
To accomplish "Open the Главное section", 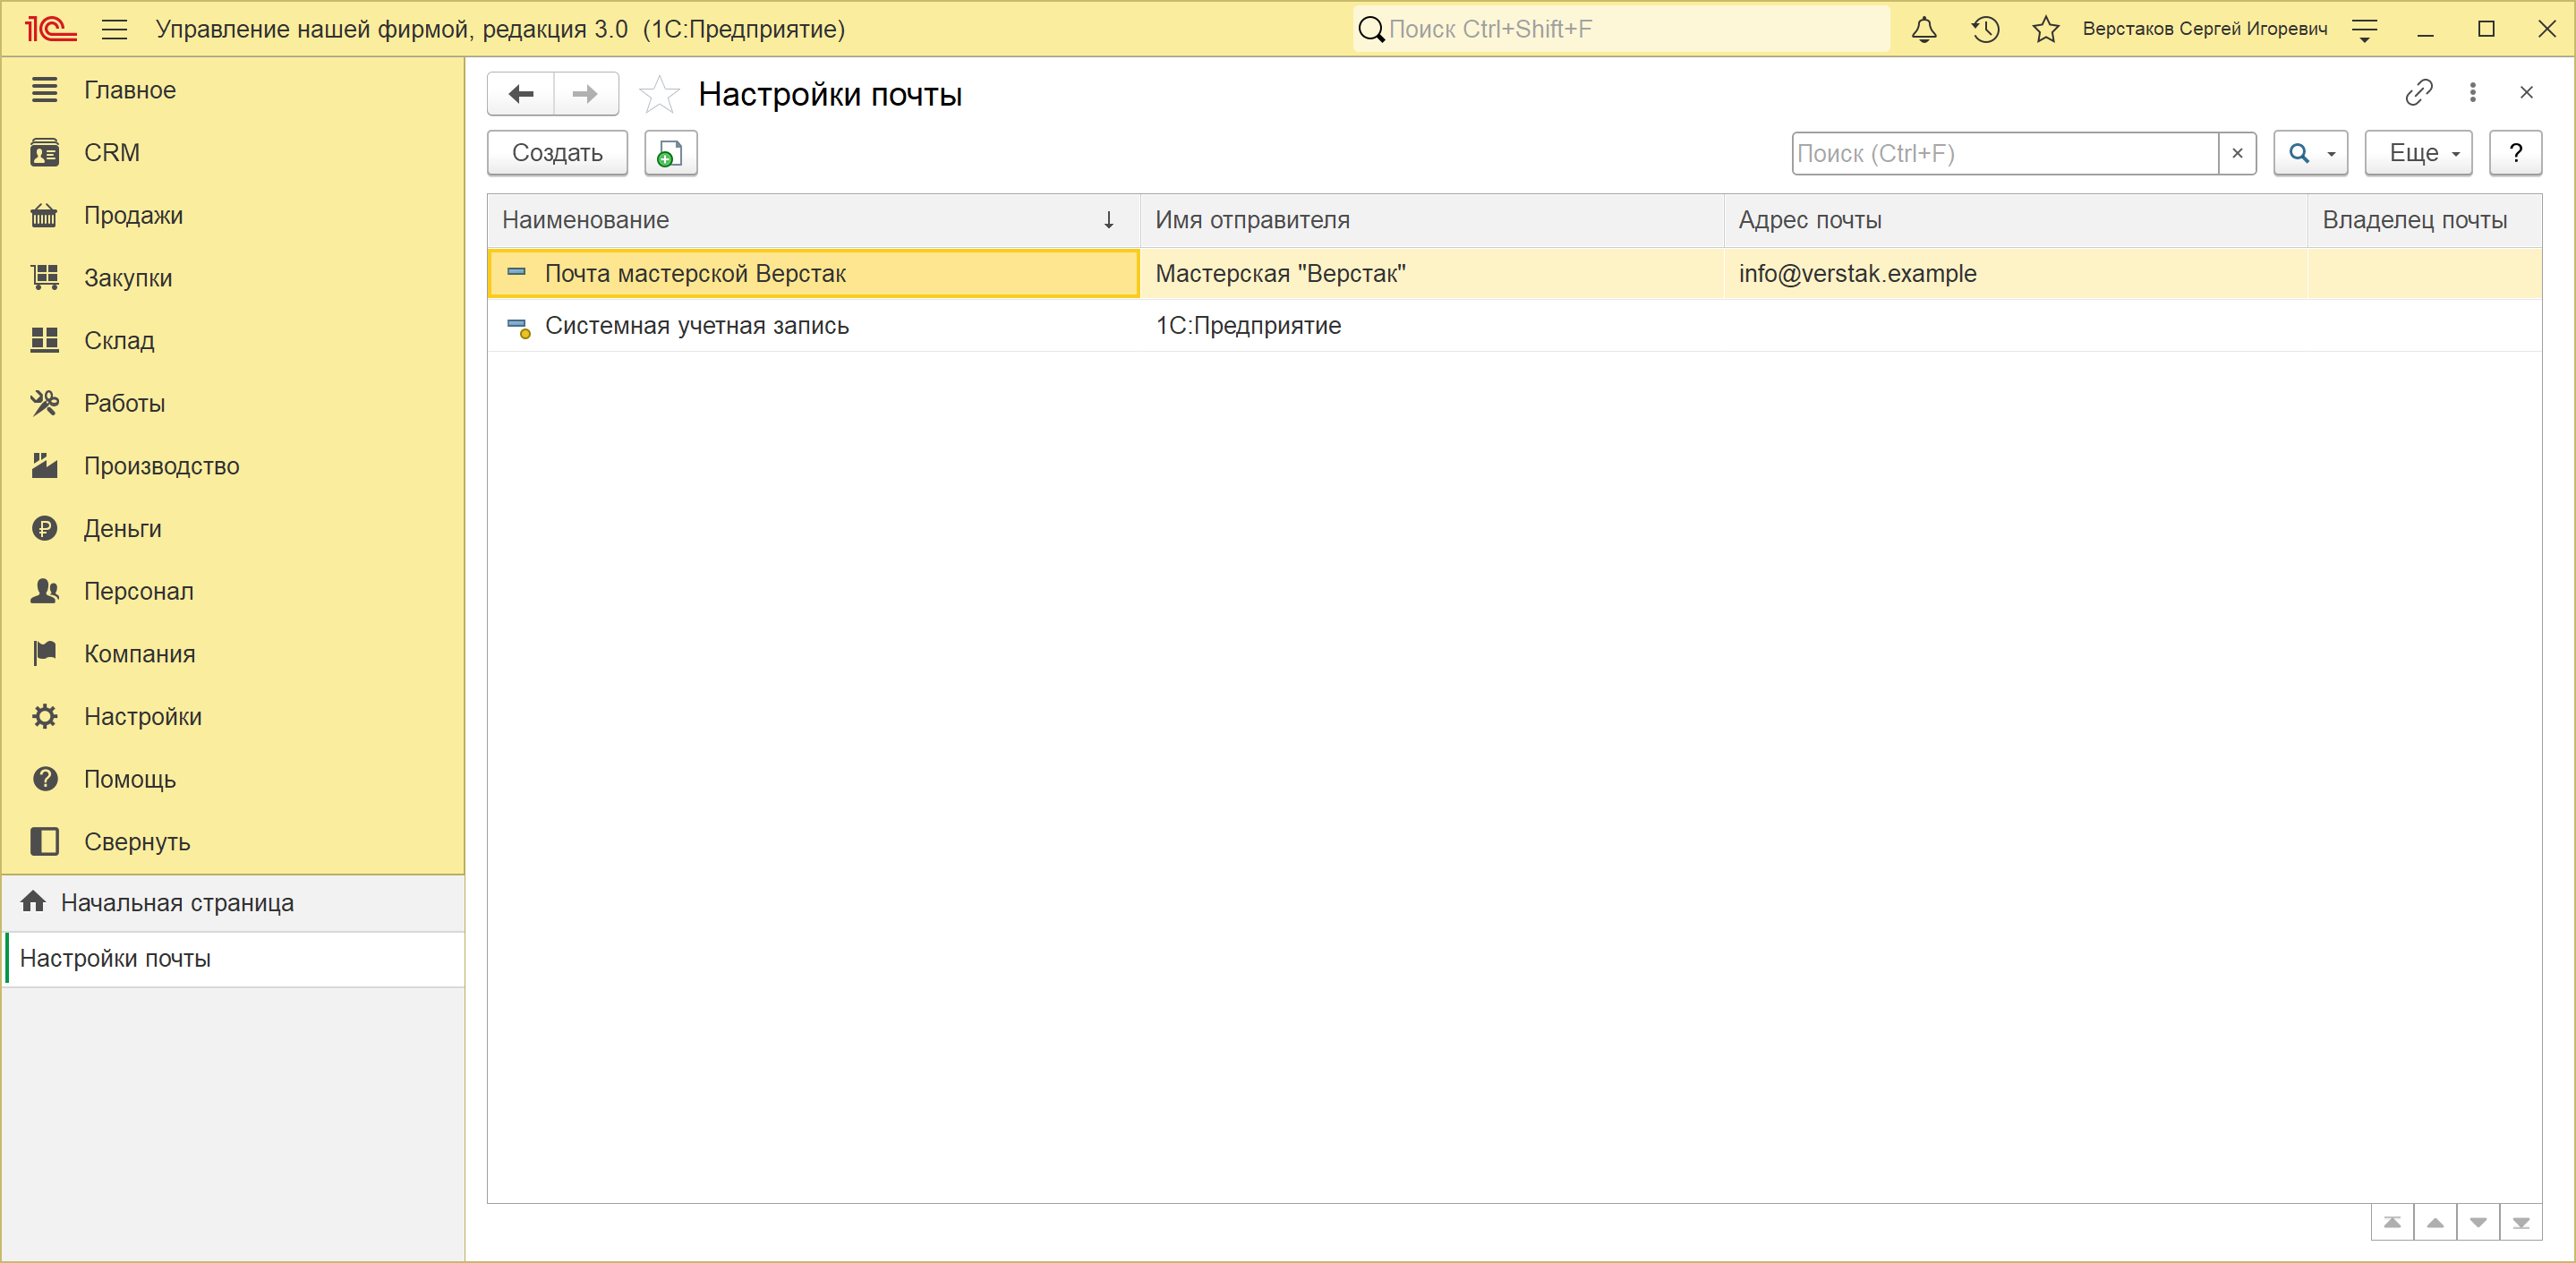I will [234, 90].
